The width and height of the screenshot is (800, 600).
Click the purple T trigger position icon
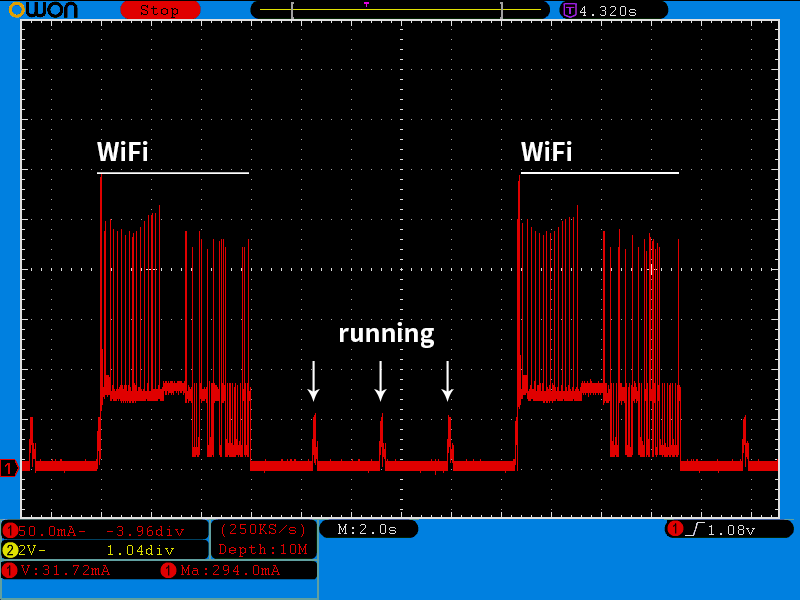(x=570, y=10)
